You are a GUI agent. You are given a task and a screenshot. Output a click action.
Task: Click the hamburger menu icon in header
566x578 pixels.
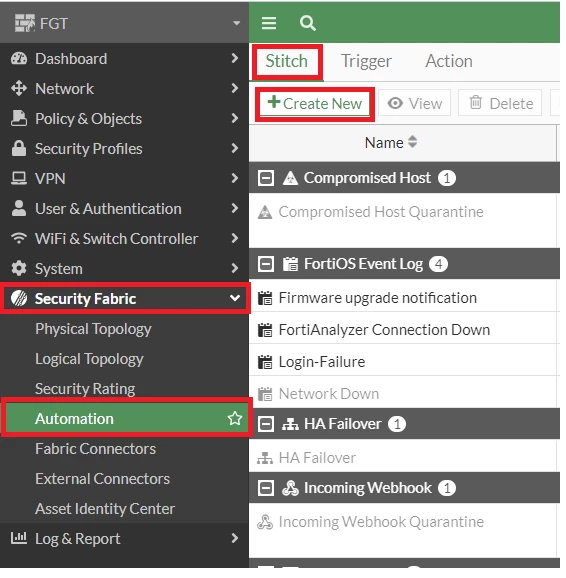point(271,23)
